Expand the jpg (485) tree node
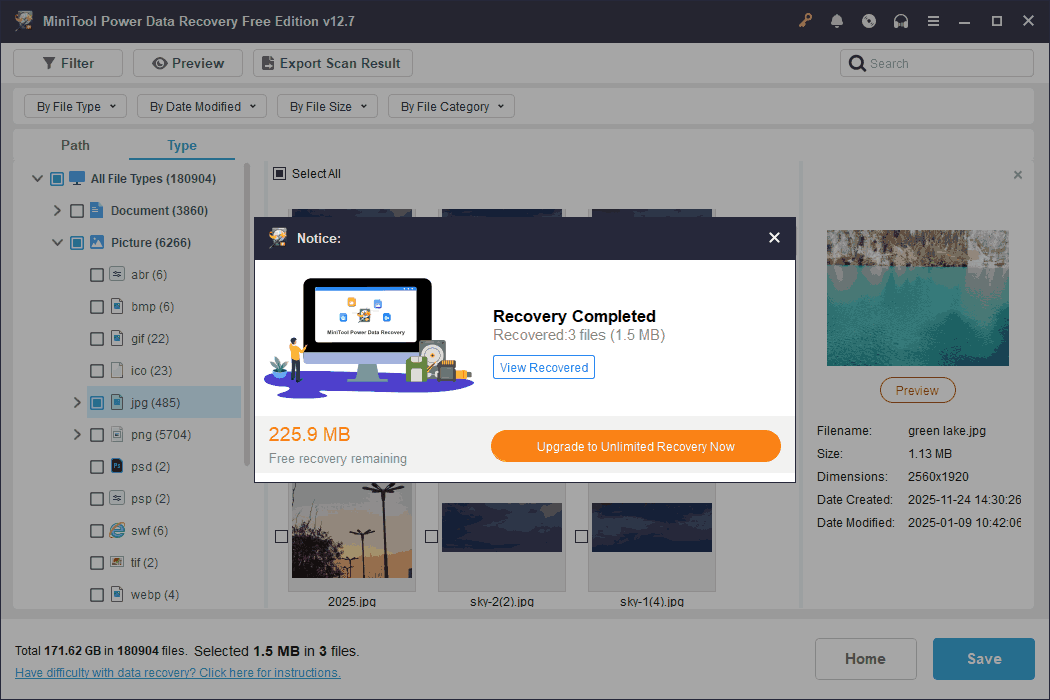The image size is (1050, 700). click(77, 403)
